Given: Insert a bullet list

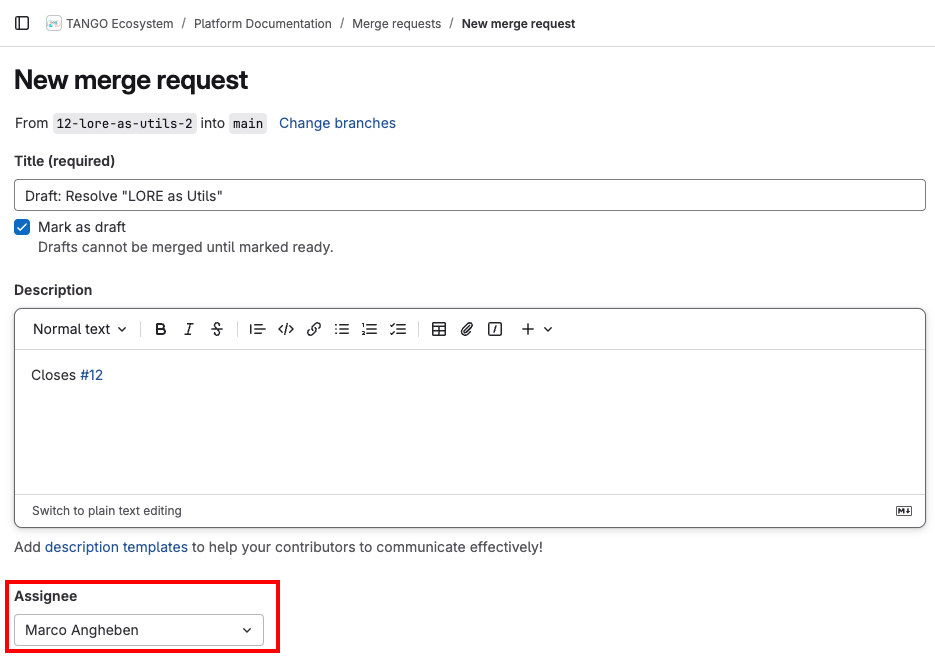Looking at the screenshot, I should click(x=341, y=328).
